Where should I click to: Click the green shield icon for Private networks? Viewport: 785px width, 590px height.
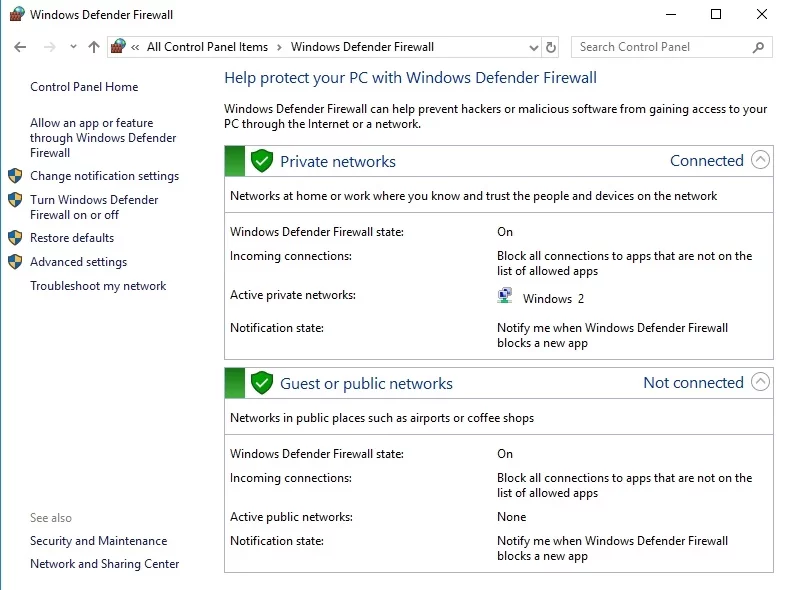[x=262, y=161]
